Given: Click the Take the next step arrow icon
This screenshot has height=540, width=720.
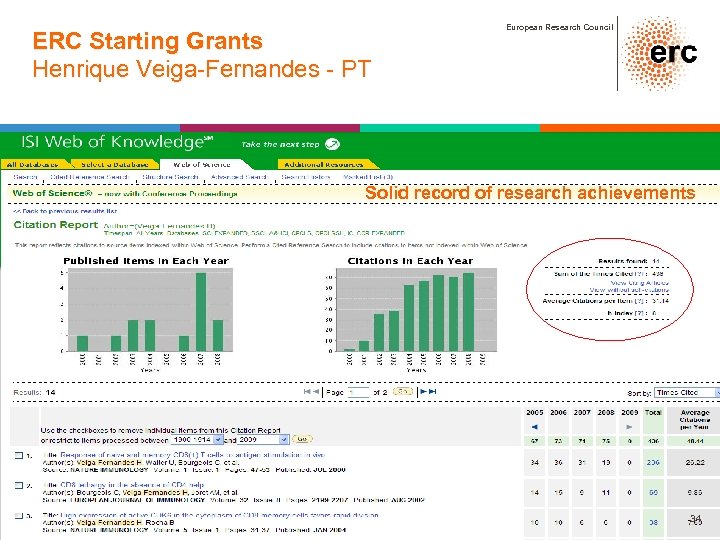Looking at the screenshot, I should (x=332, y=144).
